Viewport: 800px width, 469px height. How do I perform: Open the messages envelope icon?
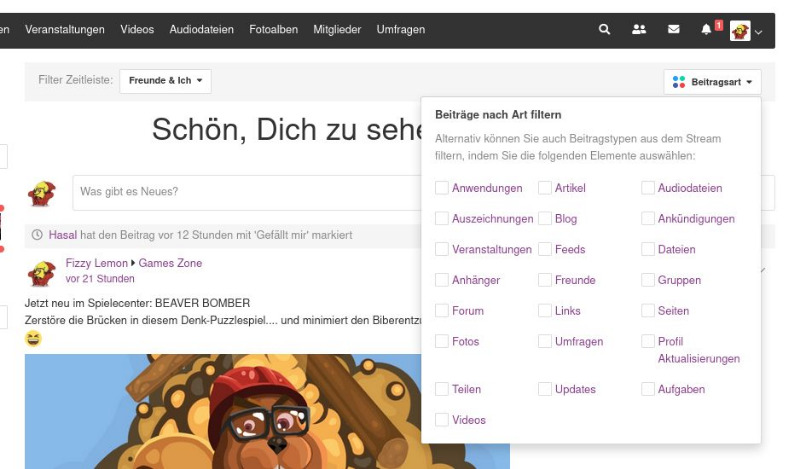tap(673, 30)
